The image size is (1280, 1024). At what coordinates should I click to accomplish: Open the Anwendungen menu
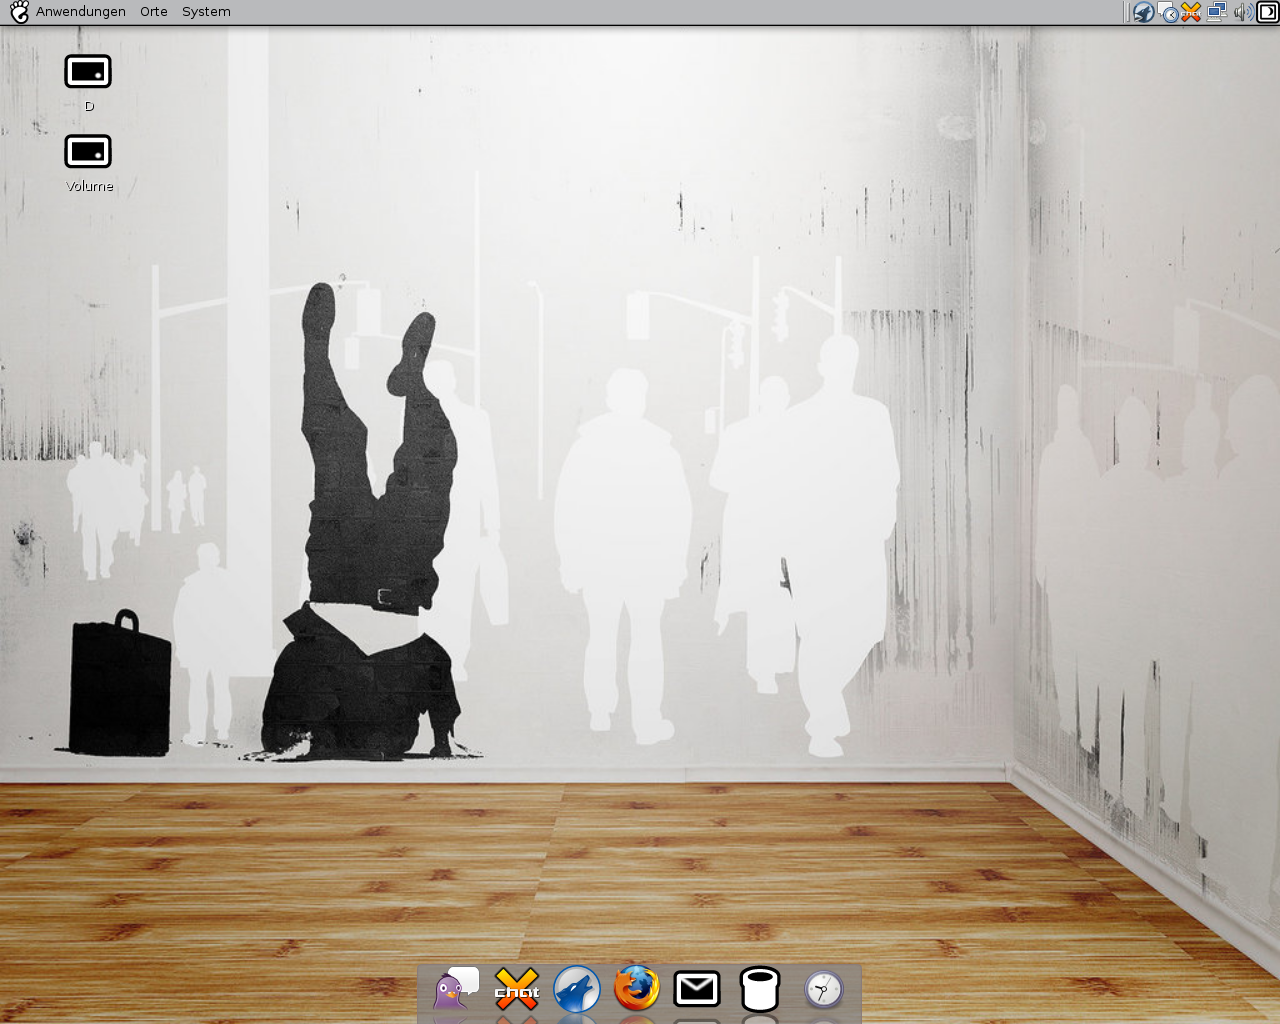coord(80,12)
